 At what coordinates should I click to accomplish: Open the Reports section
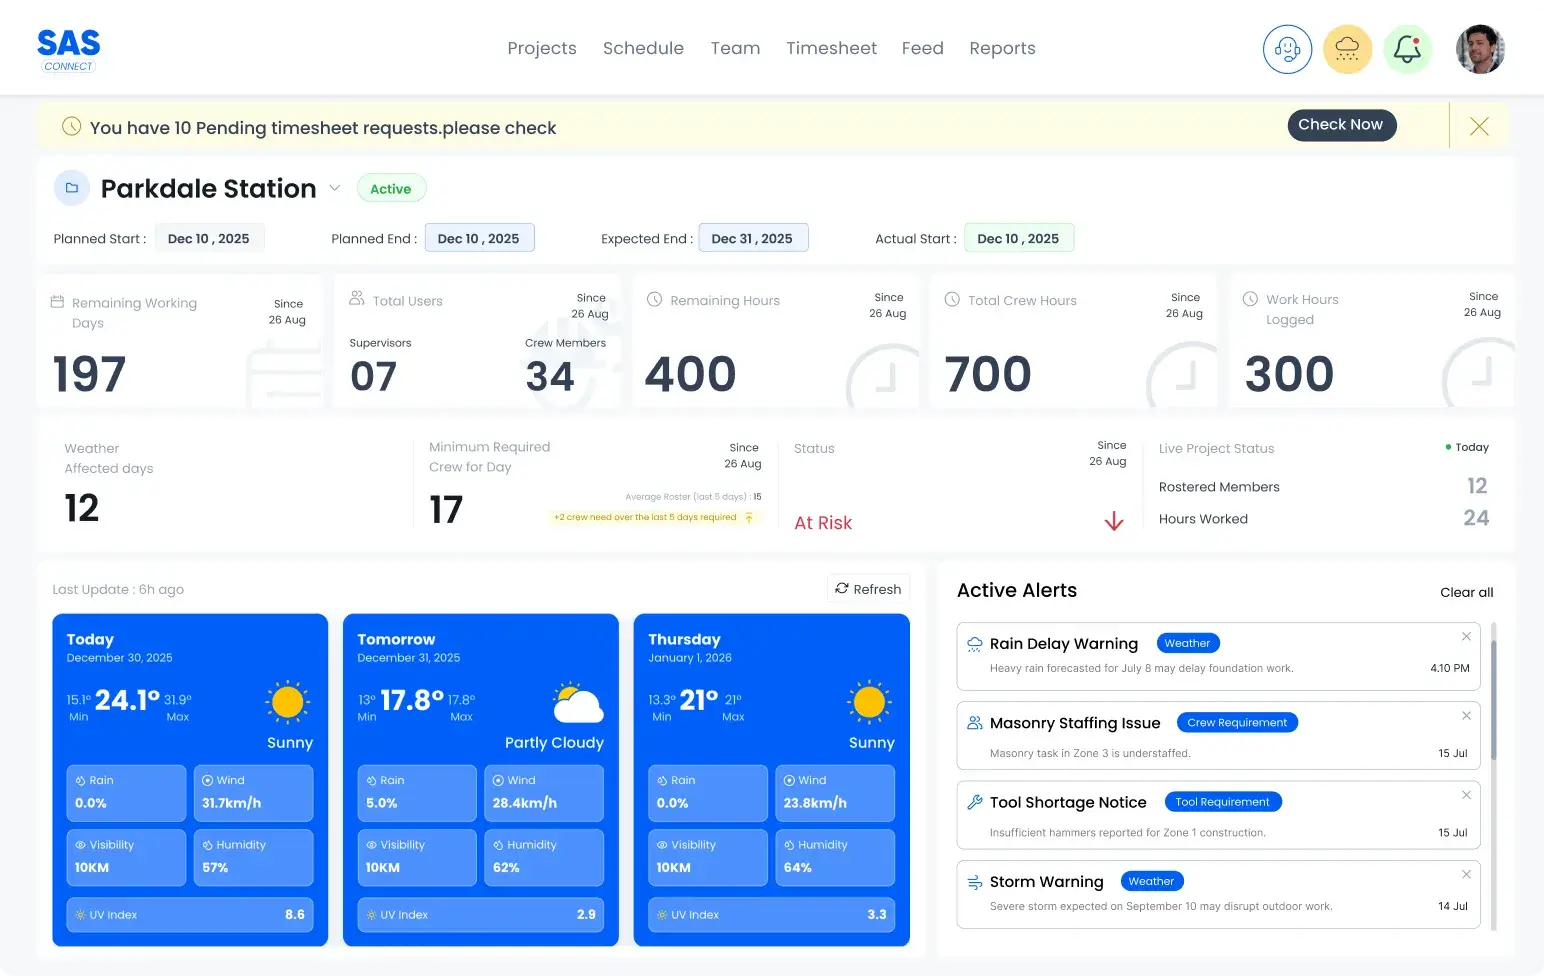[1002, 48]
